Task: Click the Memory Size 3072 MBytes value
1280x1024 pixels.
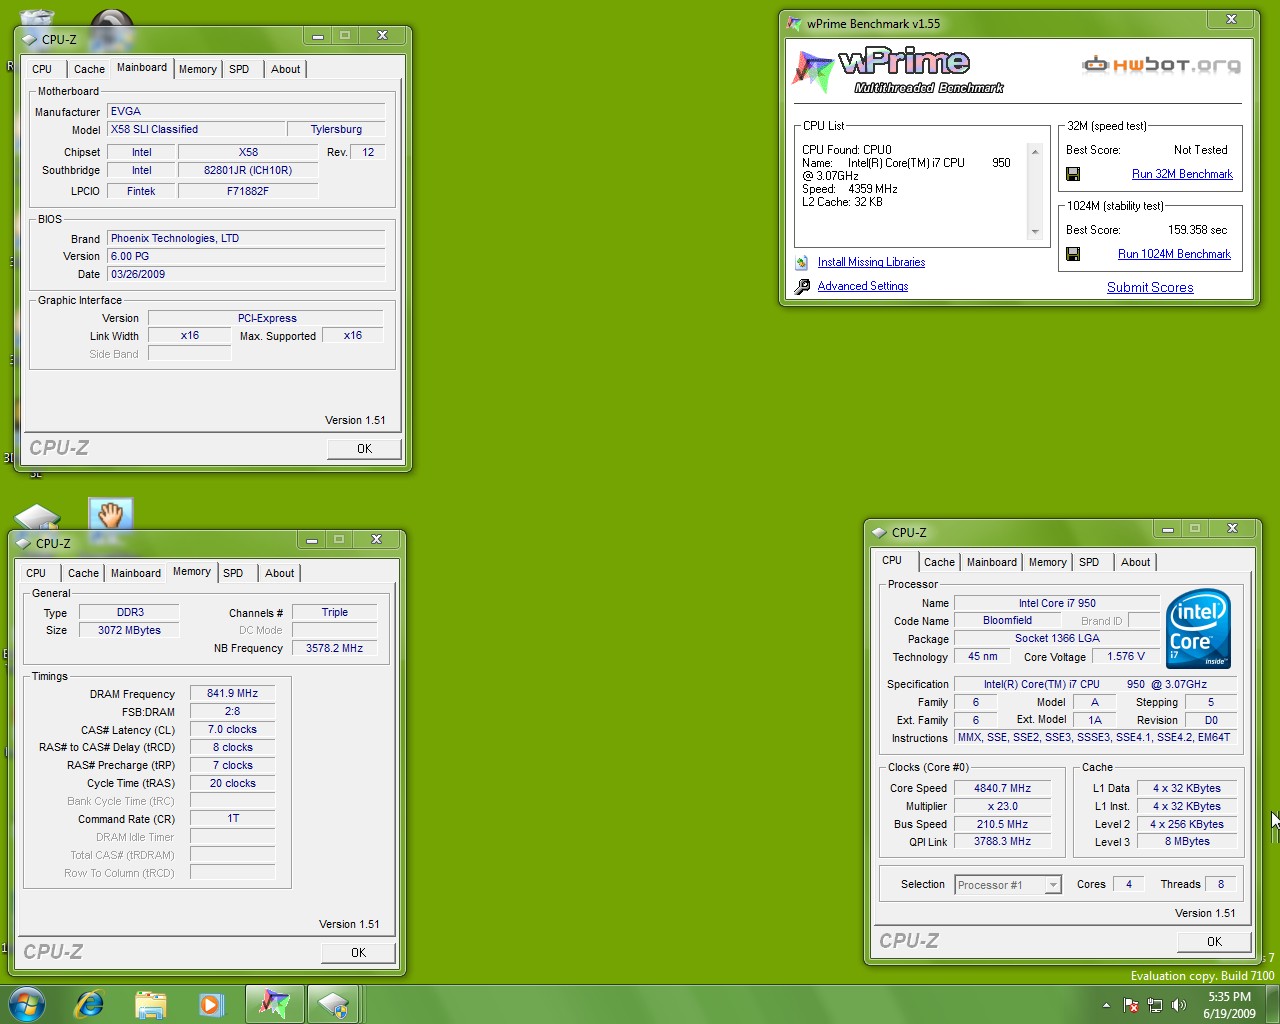Action: point(129,631)
